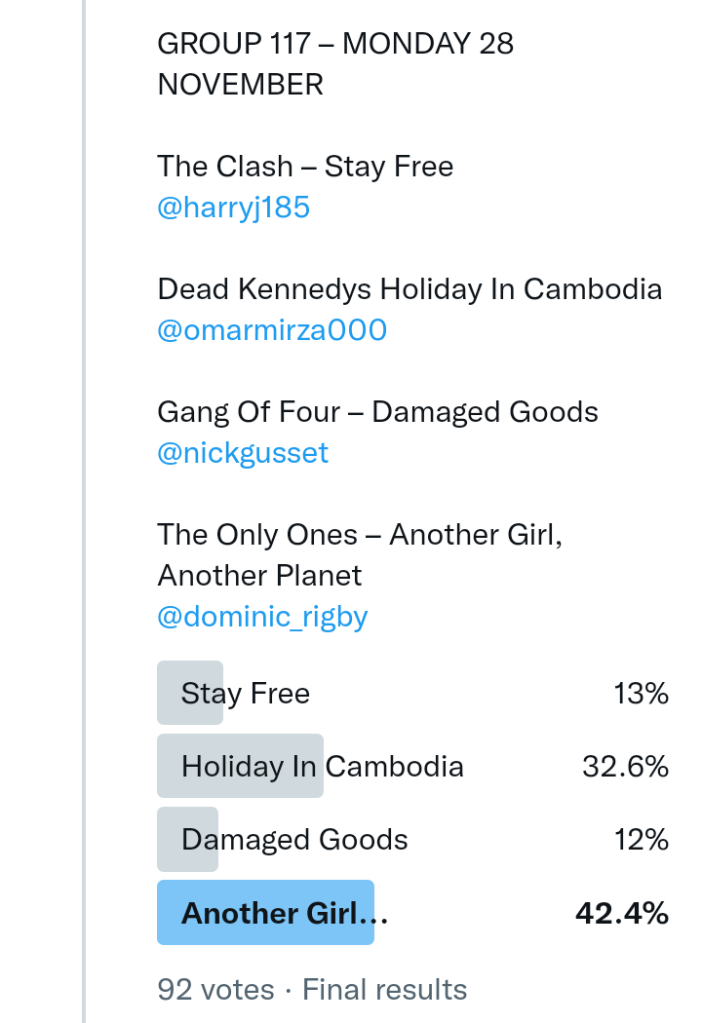The width and height of the screenshot is (702, 1023).
Task: Click The Clash – Stay Free line
Action: tap(305, 166)
